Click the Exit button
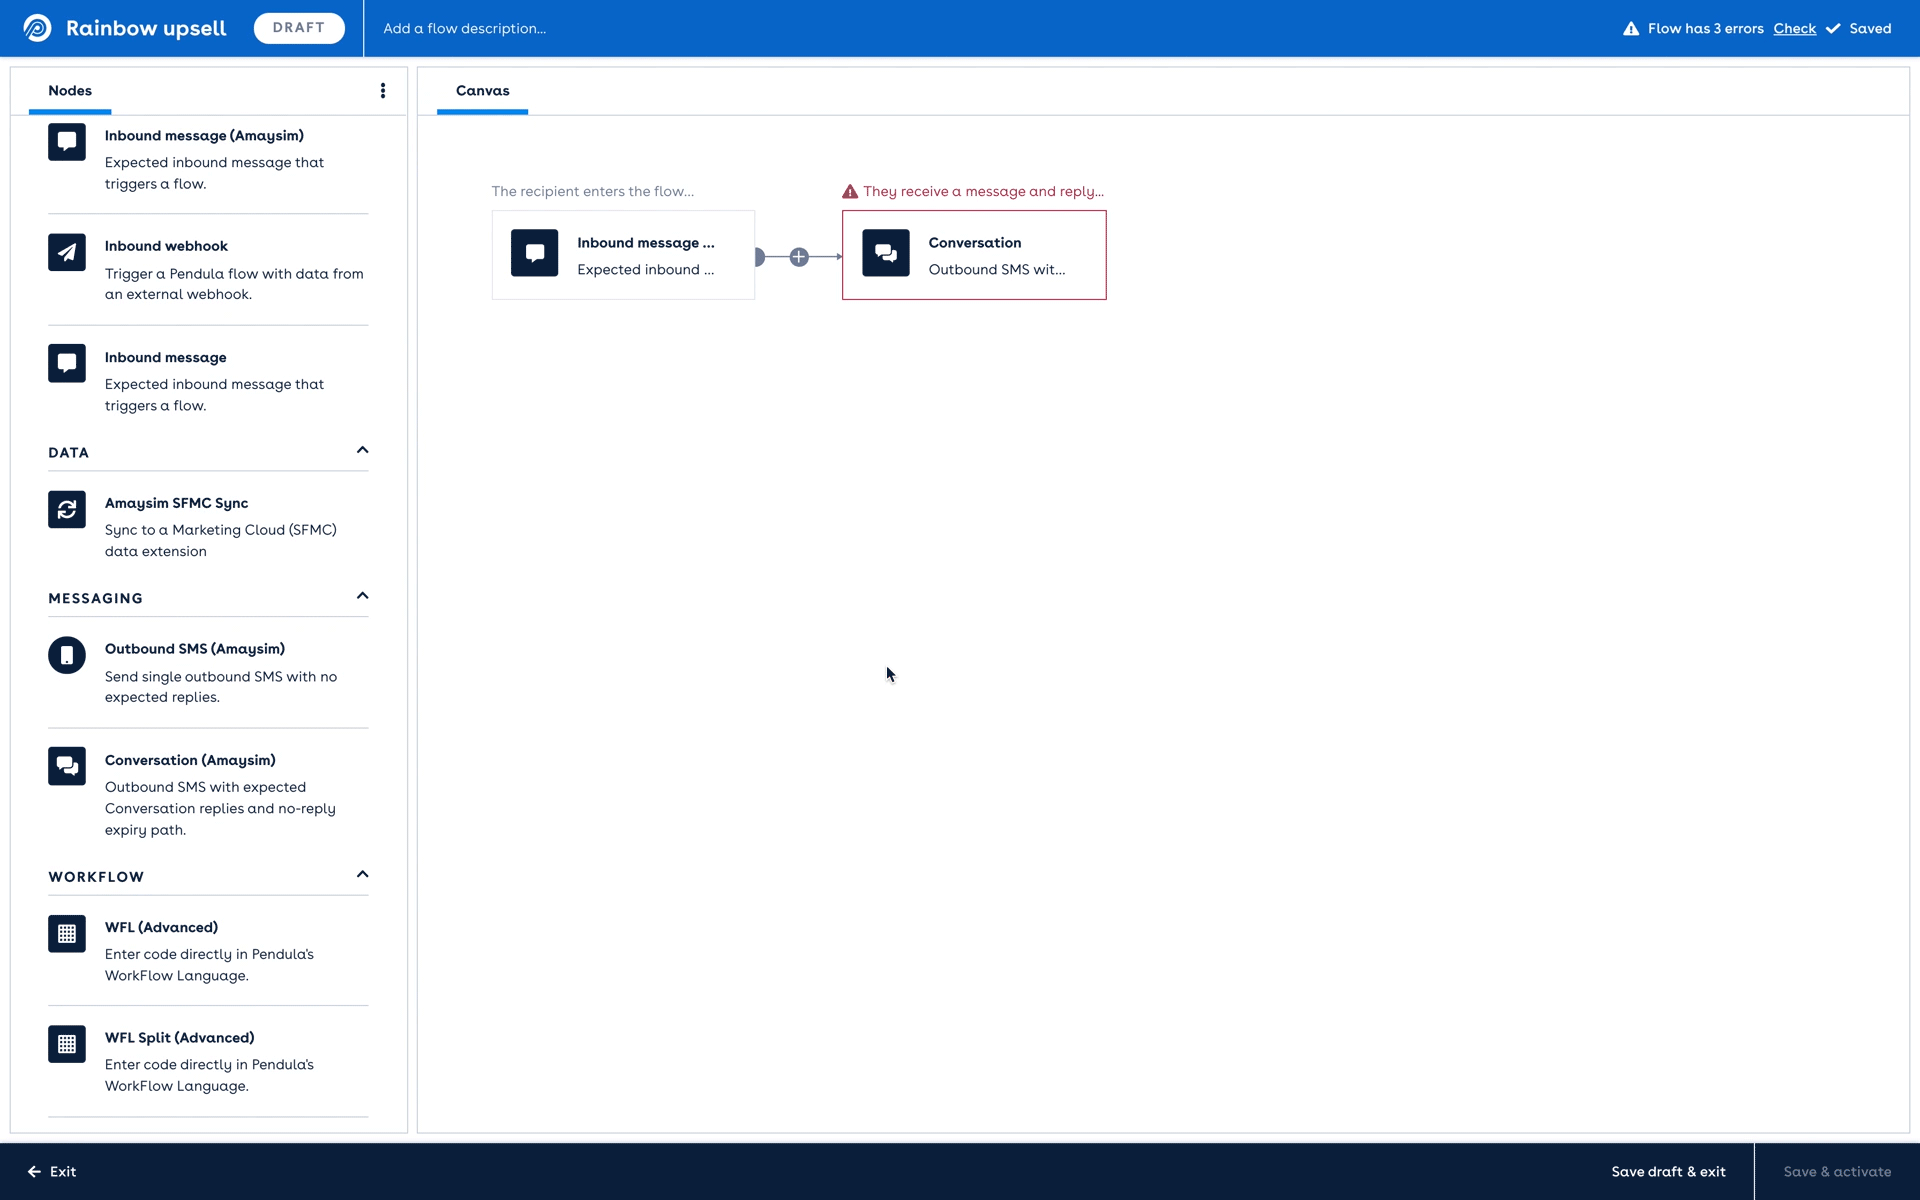This screenshot has width=1920, height=1200. pyautogui.click(x=52, y=1171)
